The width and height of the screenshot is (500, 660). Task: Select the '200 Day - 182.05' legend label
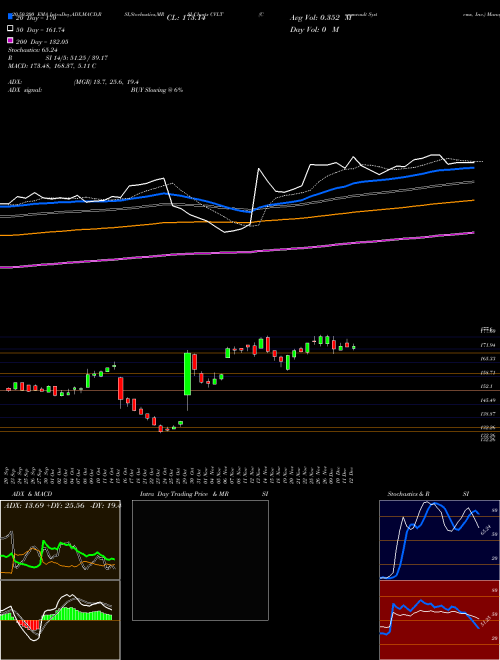point(42,42)
